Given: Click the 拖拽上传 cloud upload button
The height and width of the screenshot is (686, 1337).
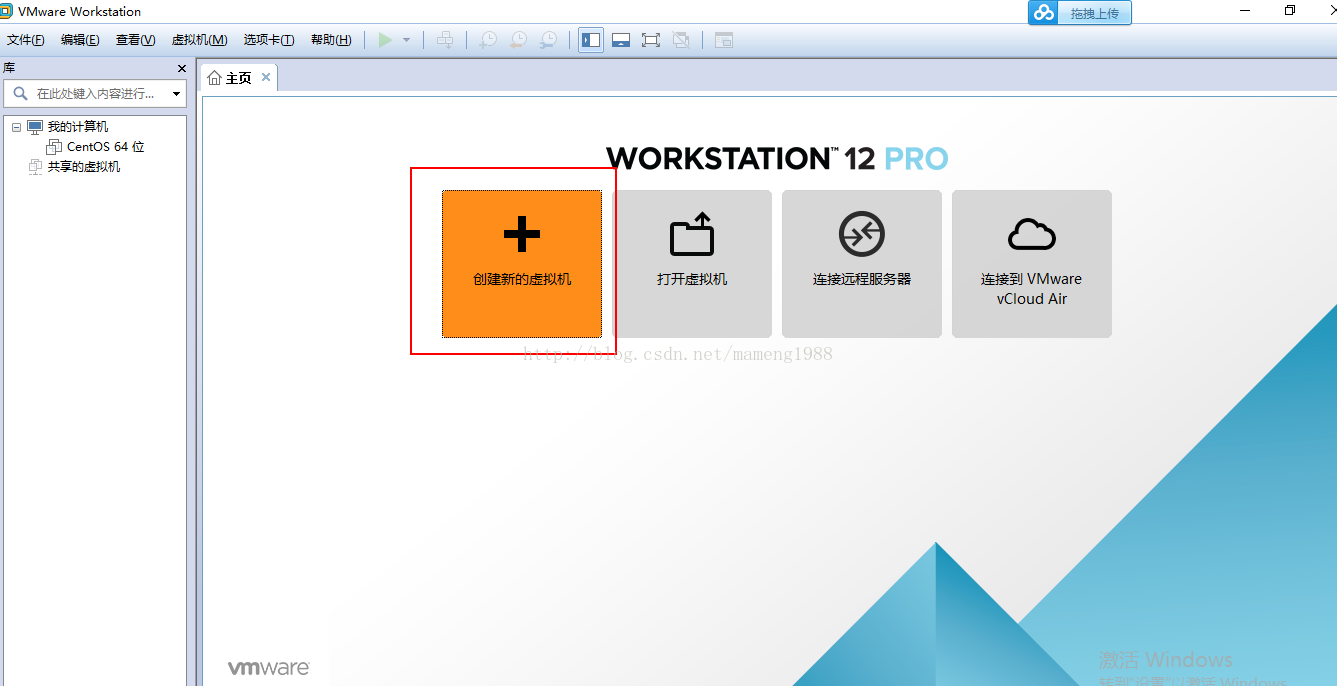Looking at the screenshot, I should (1080, 13).
